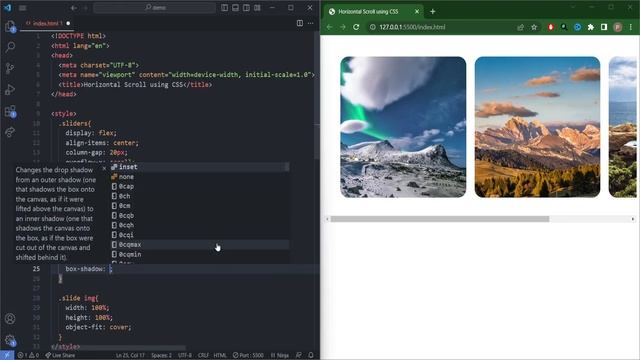Toggle bottom panel layout icon
Viewport: 640px width, 360px height.
click(x=236, y=8)
